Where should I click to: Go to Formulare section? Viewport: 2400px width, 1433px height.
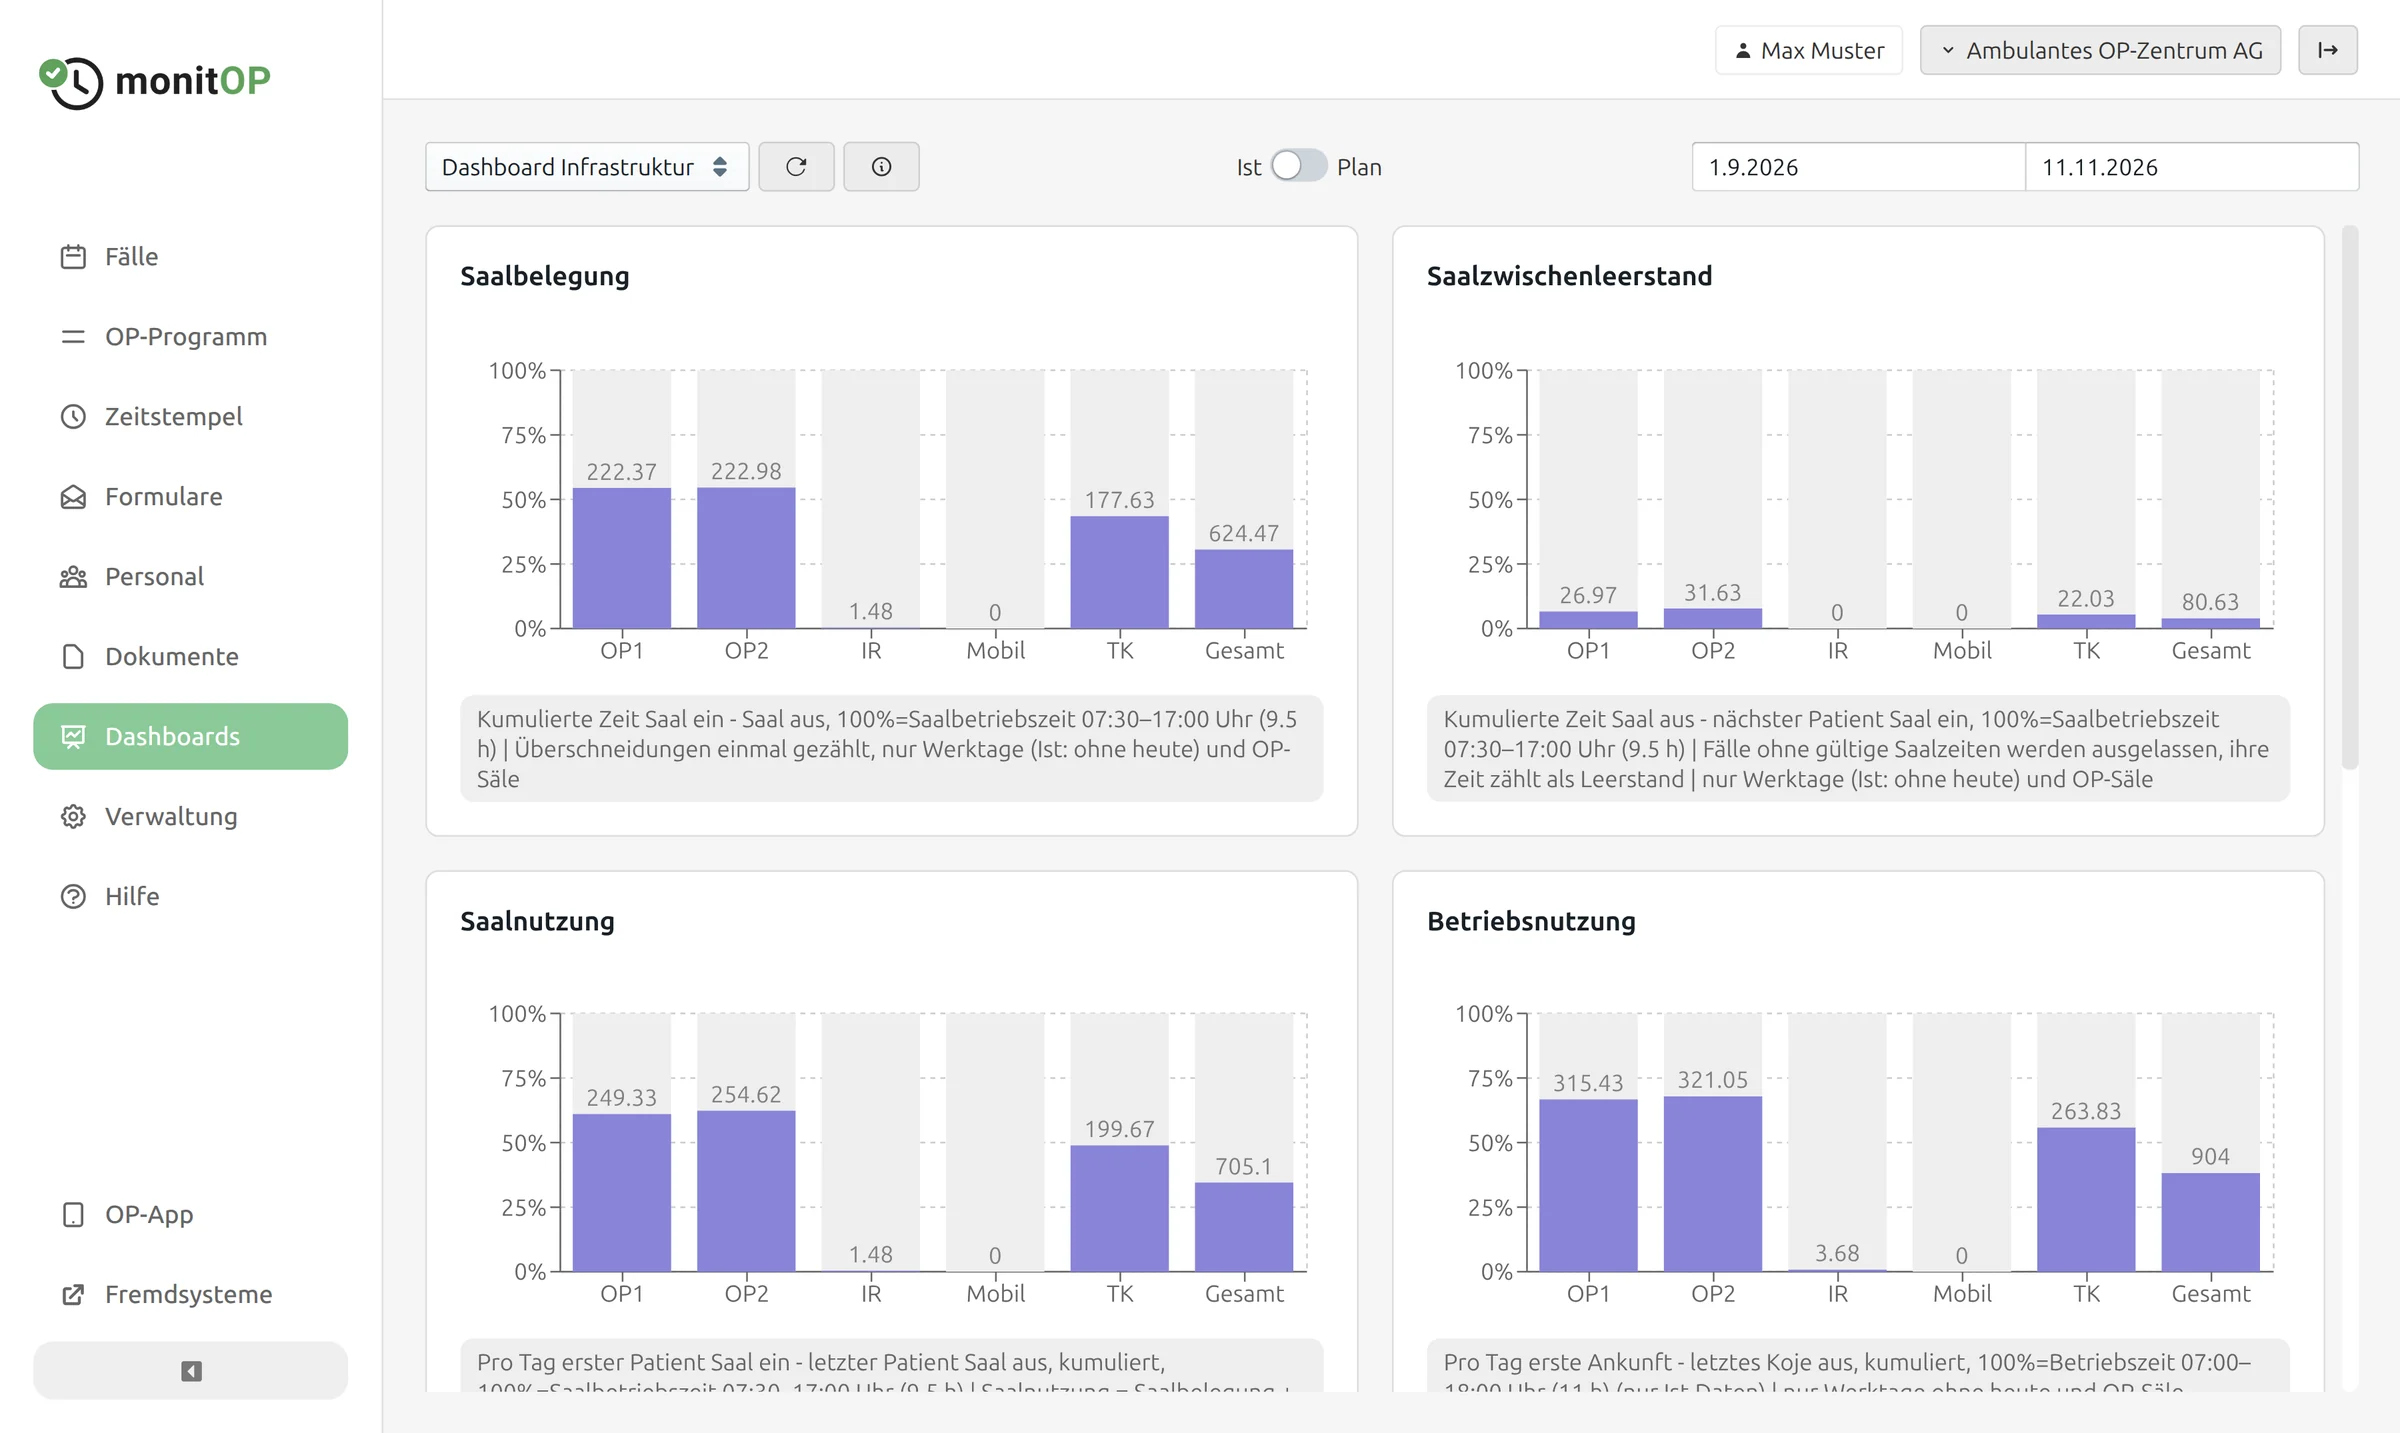190,497
